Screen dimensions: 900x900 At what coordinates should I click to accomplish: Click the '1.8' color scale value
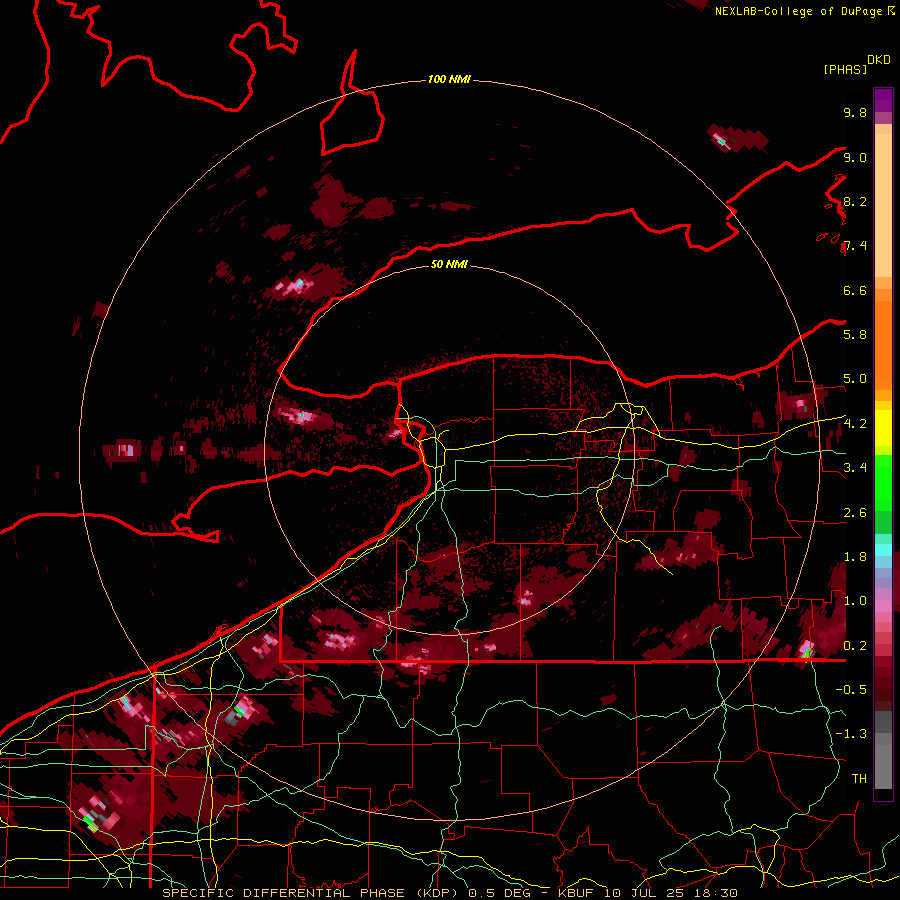point(855,556)
